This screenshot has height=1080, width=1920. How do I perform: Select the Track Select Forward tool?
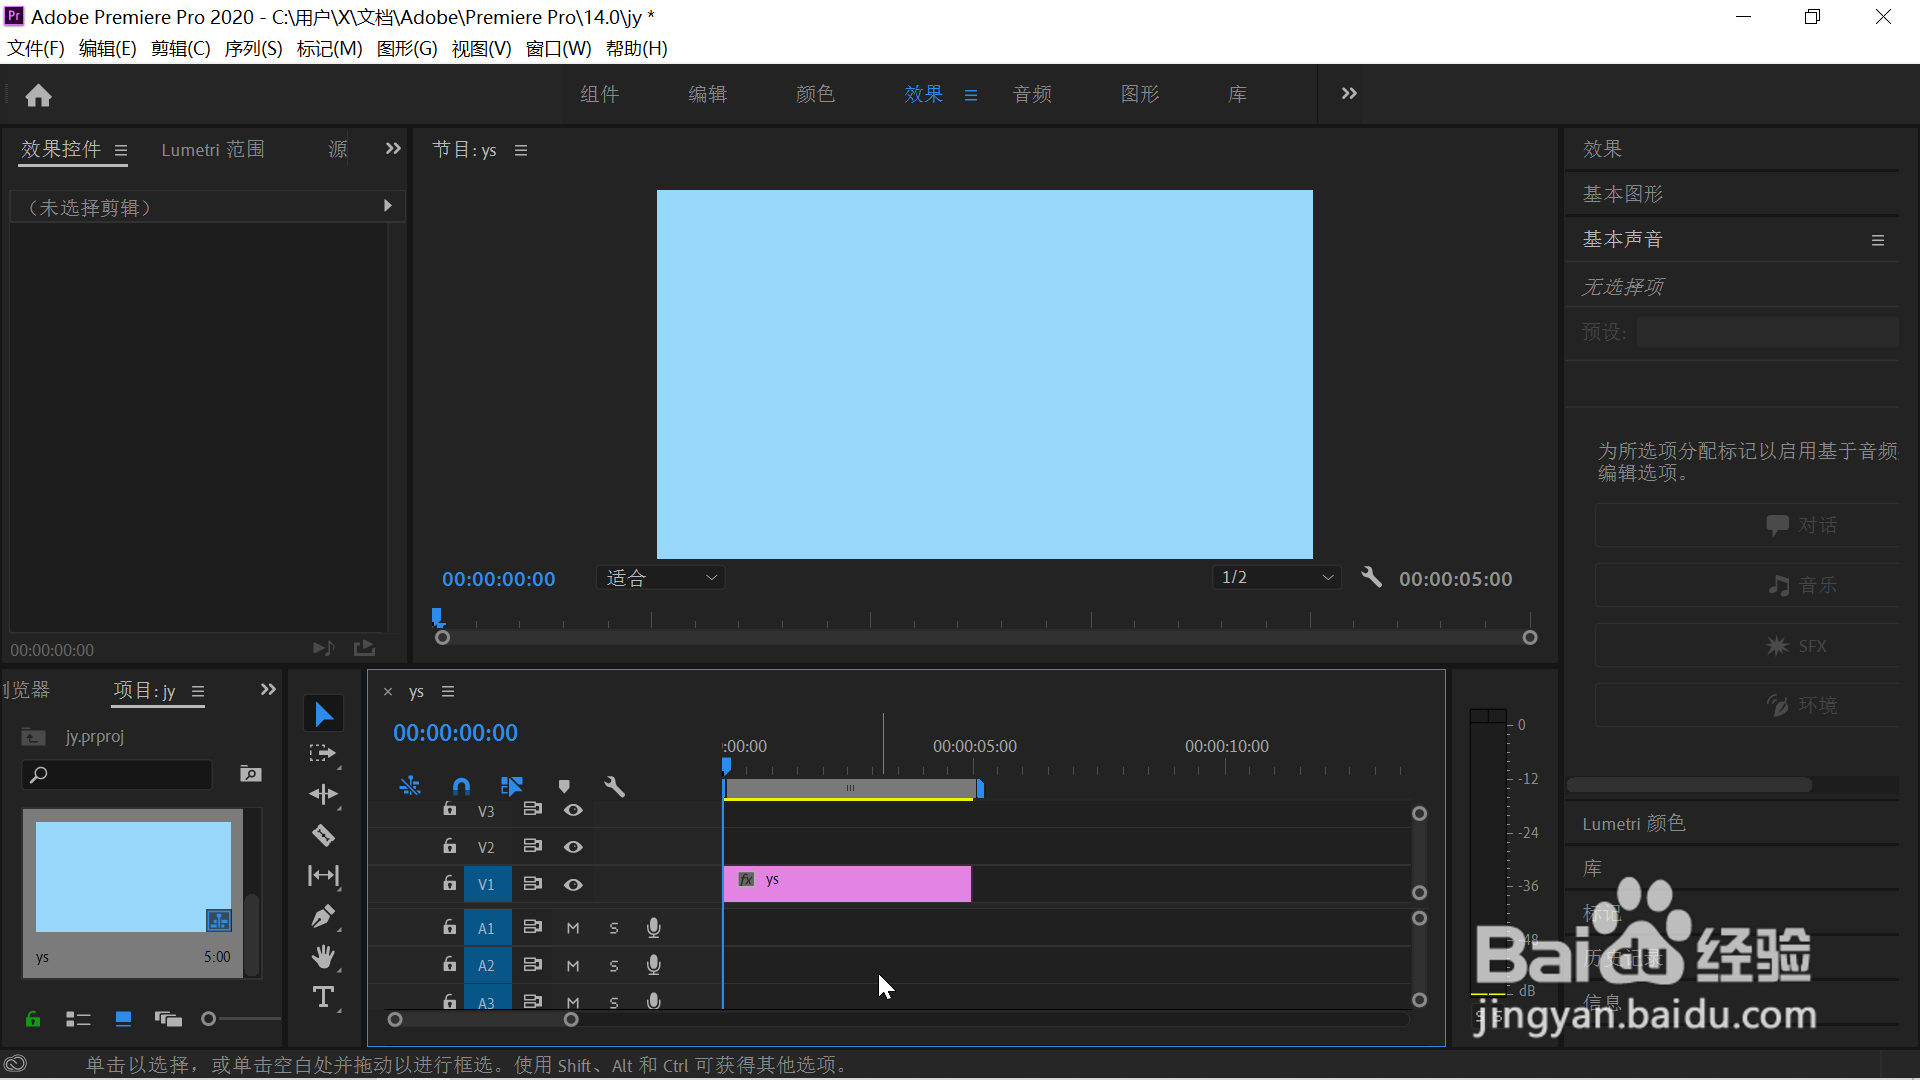point(322,754)
